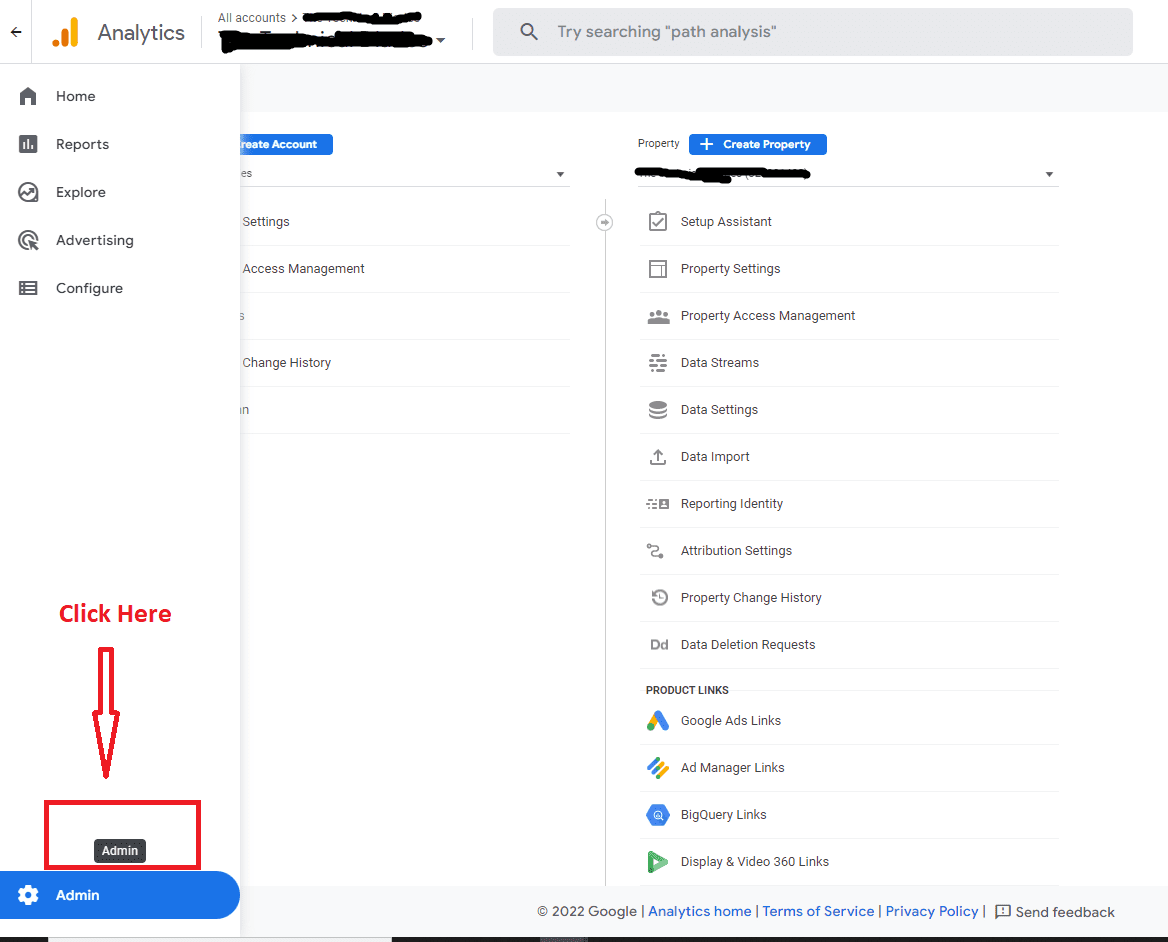This screenshot has height=942, width=1168.
Task: Open Property Access Management
Action: coord(849,316)
